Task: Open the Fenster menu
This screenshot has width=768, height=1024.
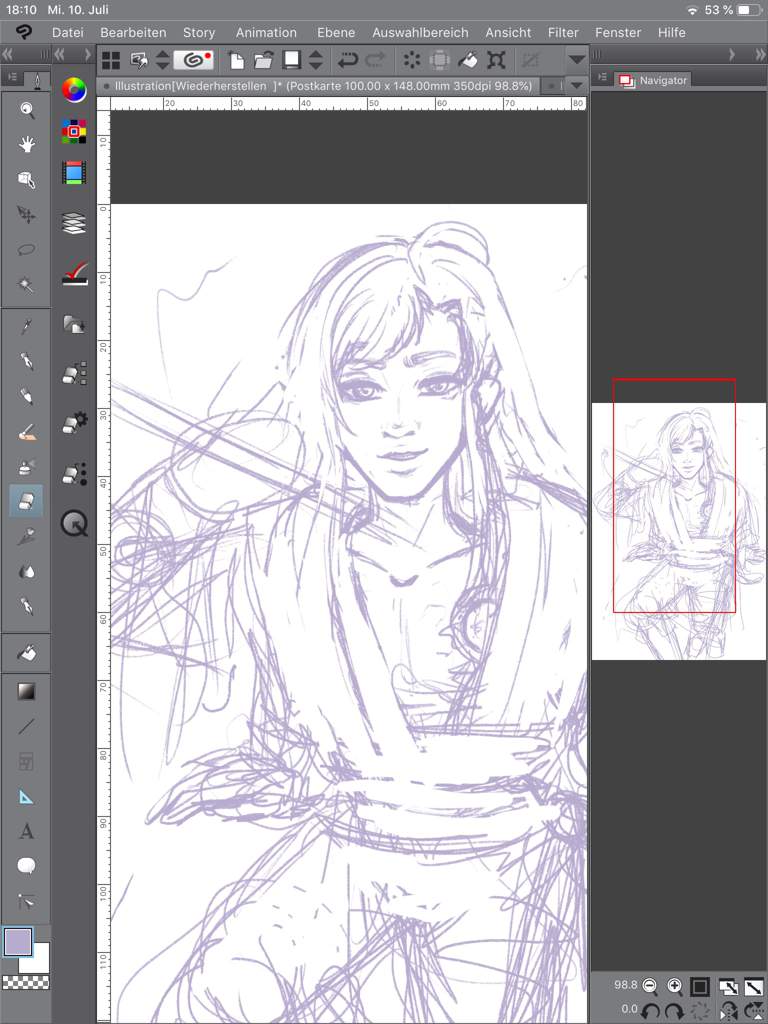Action: (x=618, y=32)
